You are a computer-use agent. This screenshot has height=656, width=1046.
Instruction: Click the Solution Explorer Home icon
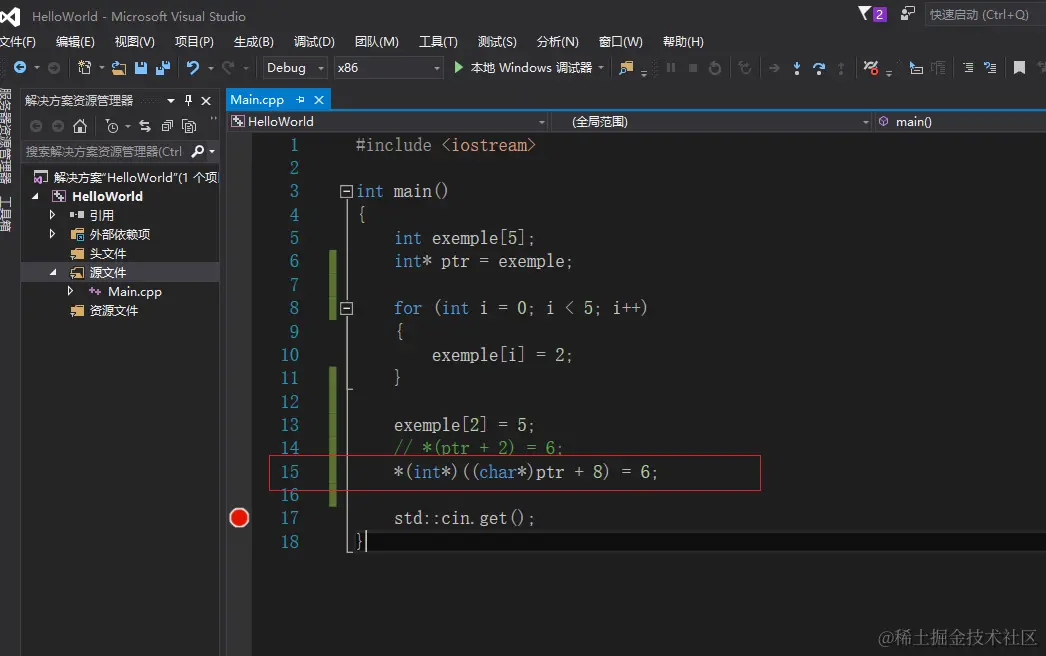[x=80, y=126]
